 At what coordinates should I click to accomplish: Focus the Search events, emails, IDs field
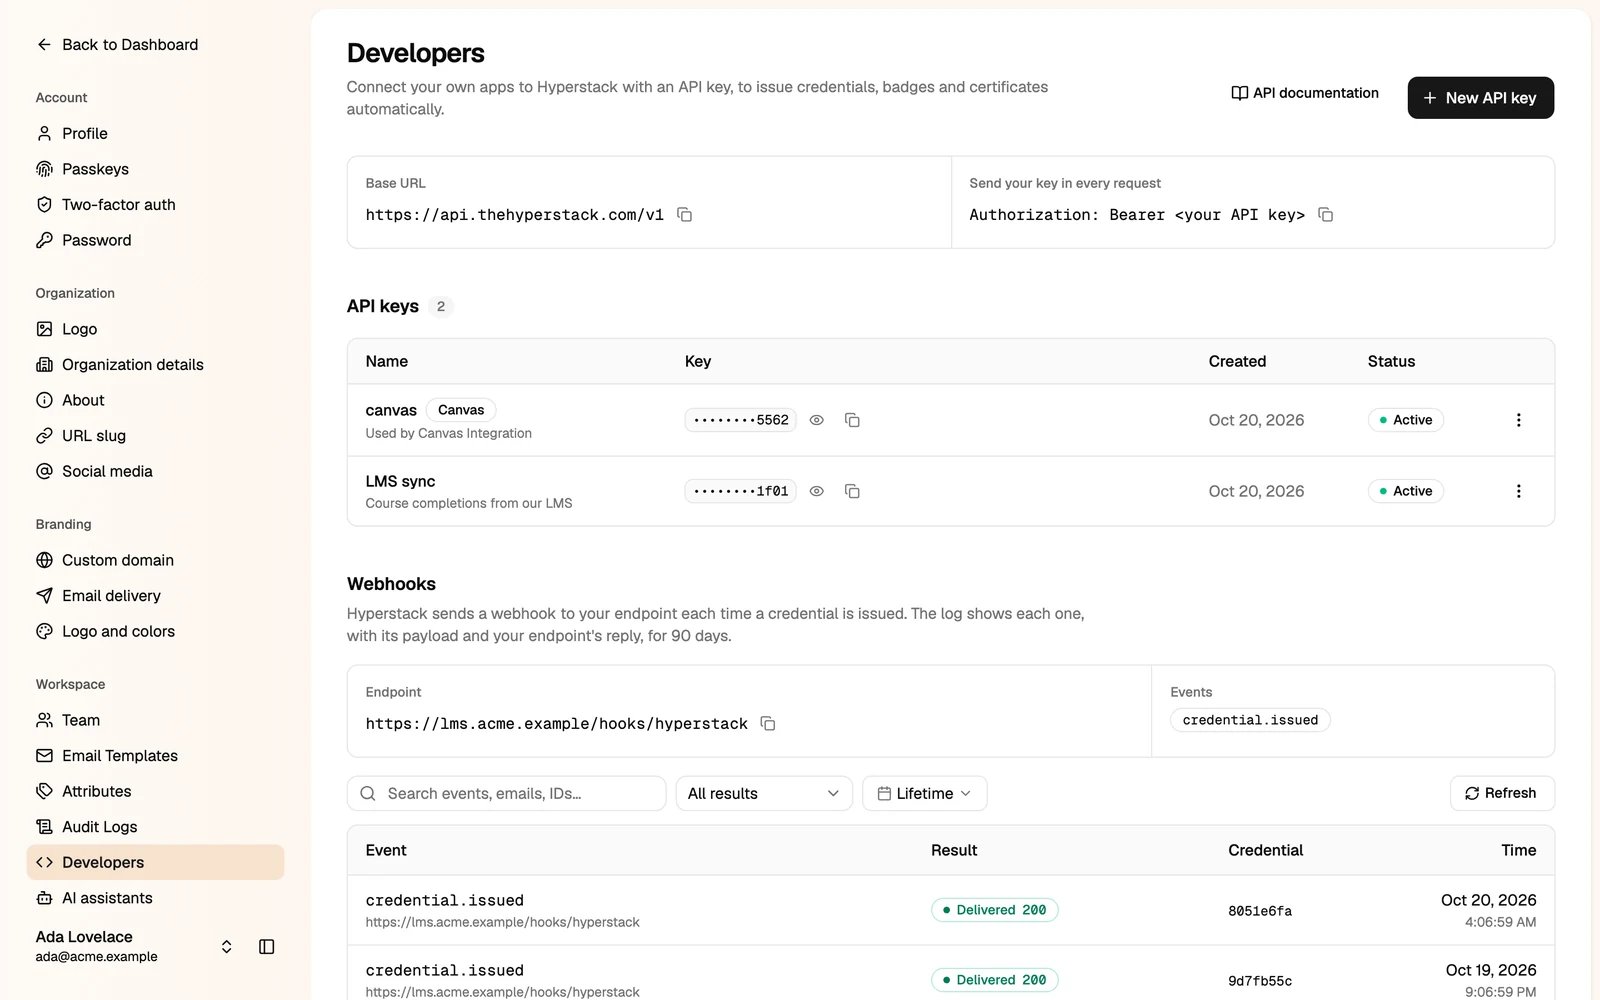[x=507, y=793]
